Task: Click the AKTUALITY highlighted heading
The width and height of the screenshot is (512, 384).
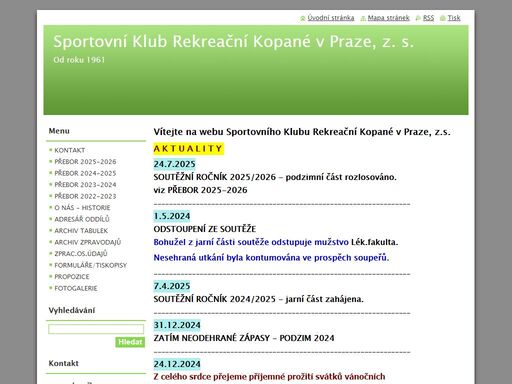Action: point(188,149)
